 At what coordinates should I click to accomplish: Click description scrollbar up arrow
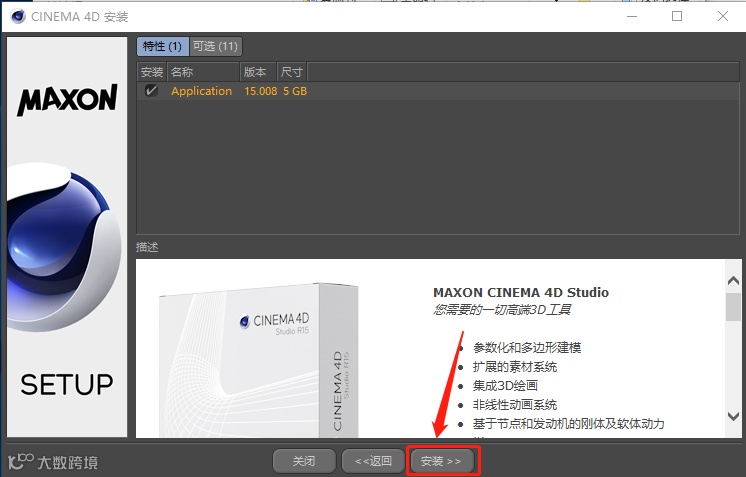(x=733, y=281)
